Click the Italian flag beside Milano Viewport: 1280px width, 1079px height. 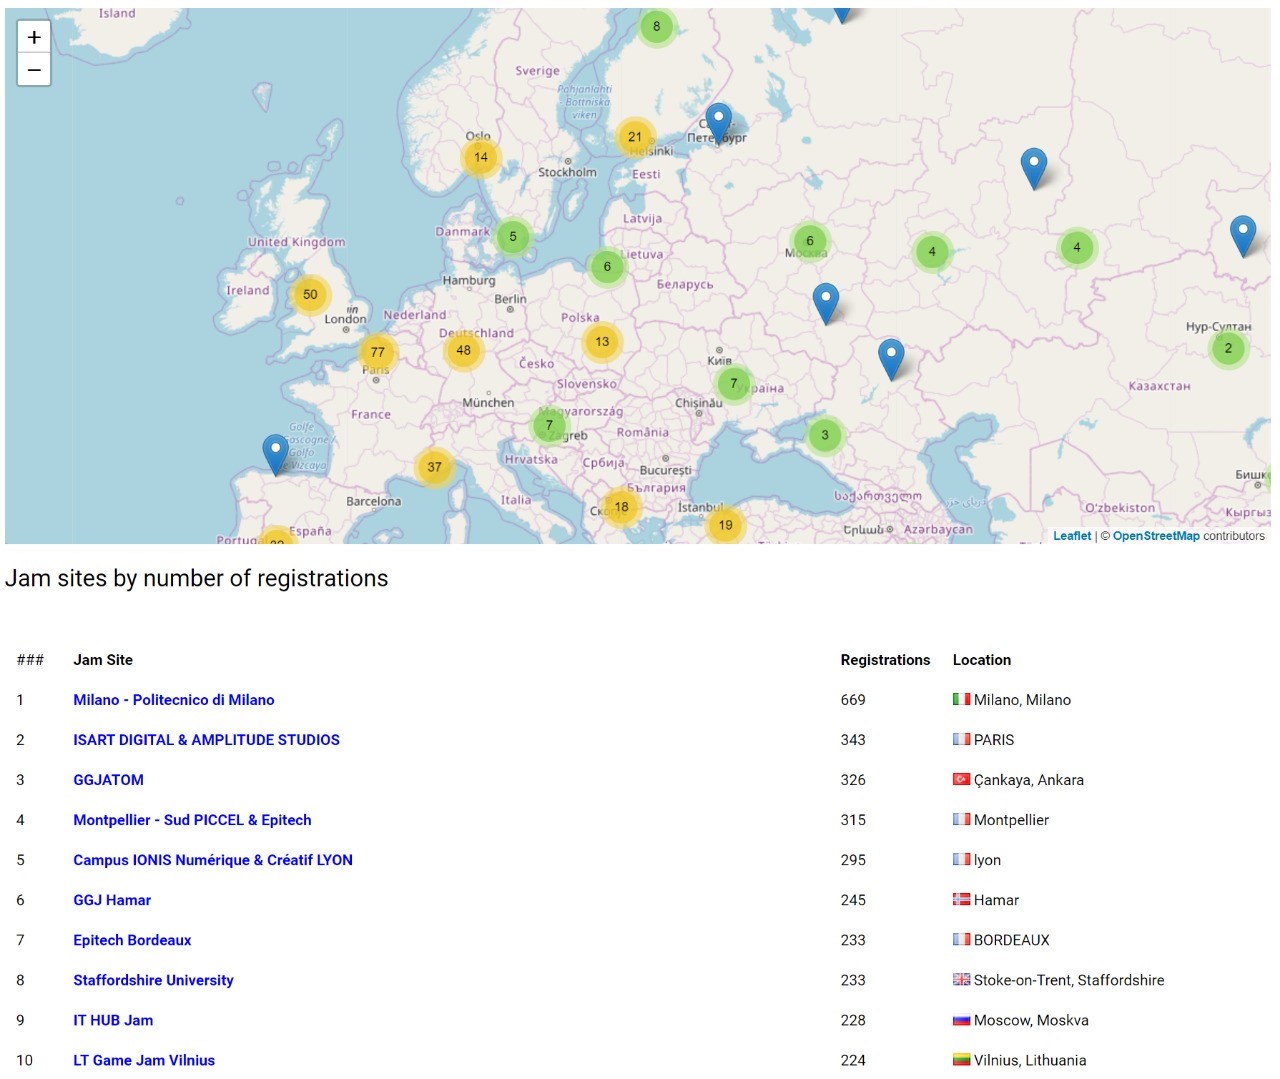(x=961, y=699)
